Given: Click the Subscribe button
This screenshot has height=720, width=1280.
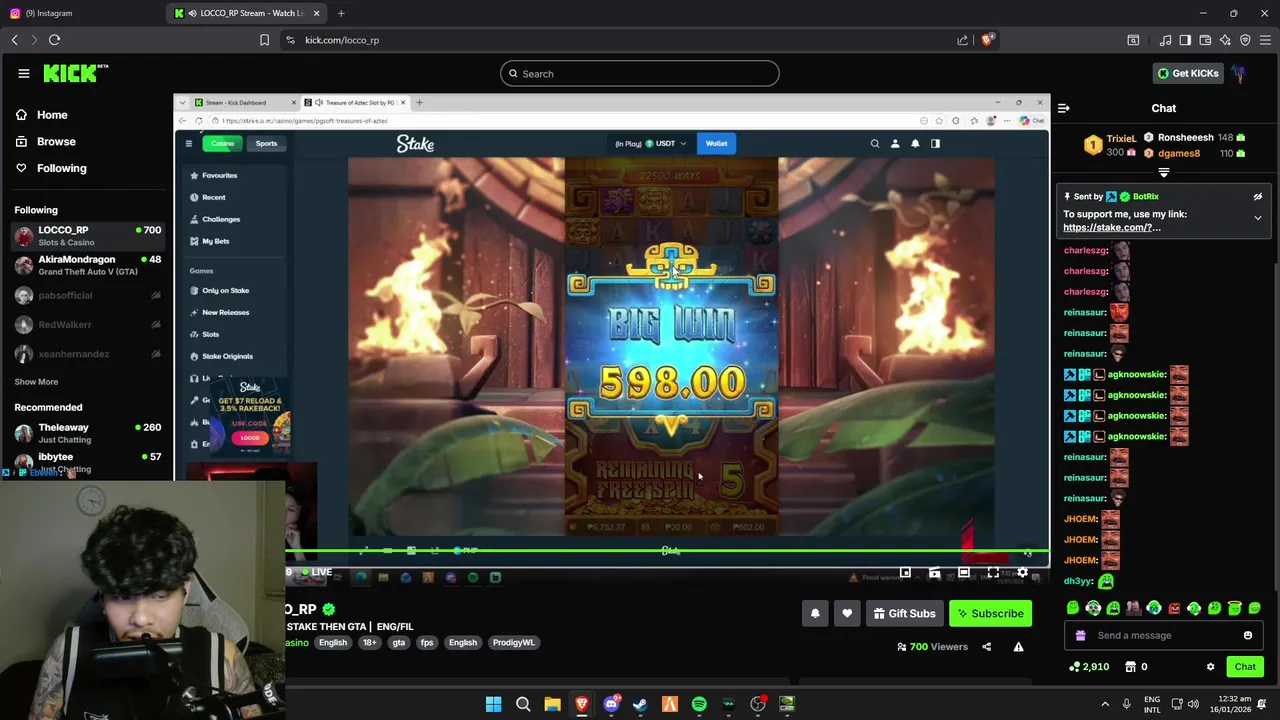Looking at the screenshot, I should tap(990, 614).
